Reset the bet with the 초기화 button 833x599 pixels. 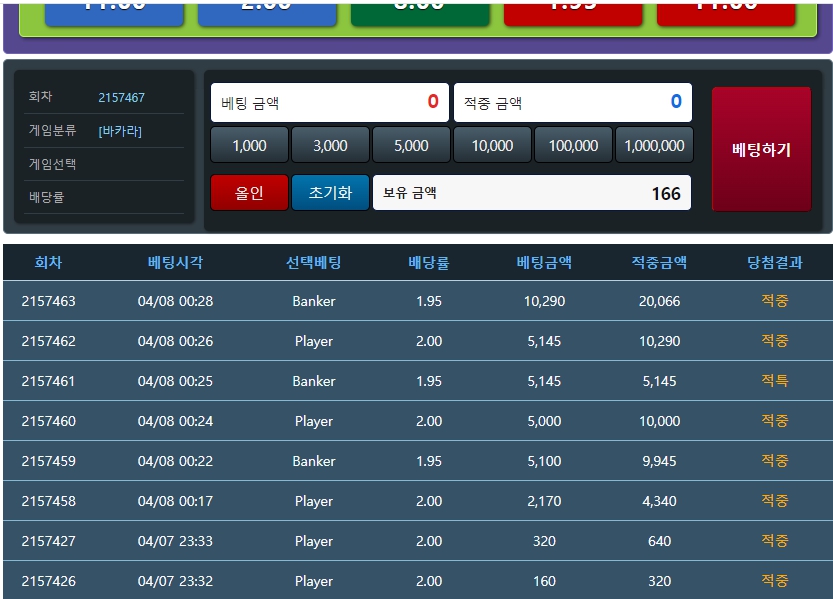point(330,193)
